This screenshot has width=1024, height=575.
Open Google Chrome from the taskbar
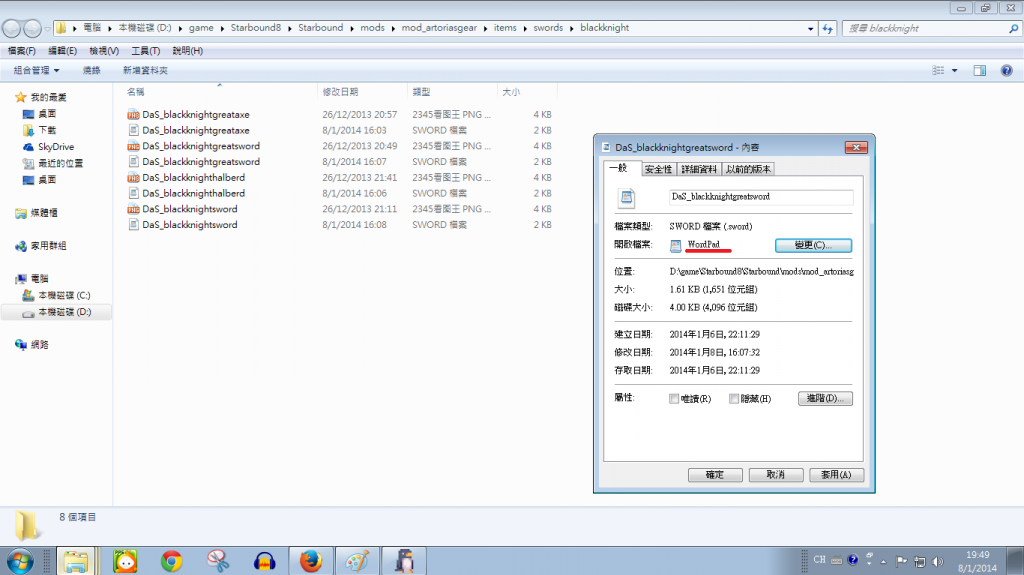tap(171, 561)
